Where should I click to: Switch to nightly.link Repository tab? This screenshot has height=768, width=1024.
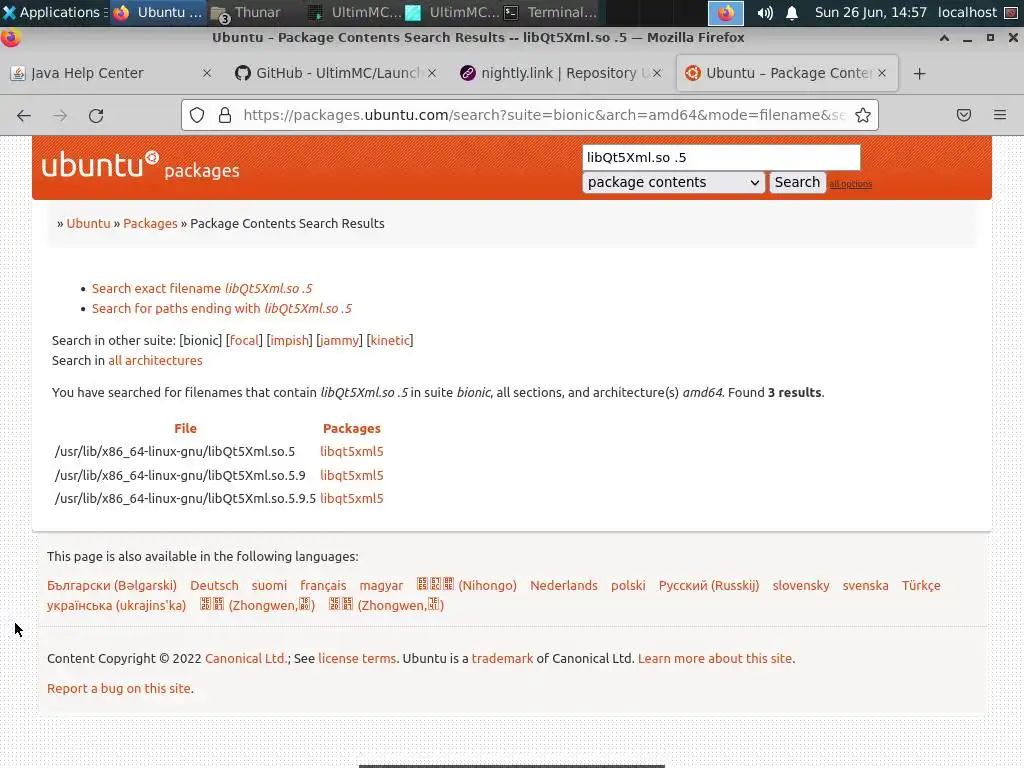[x=561, y=73]
